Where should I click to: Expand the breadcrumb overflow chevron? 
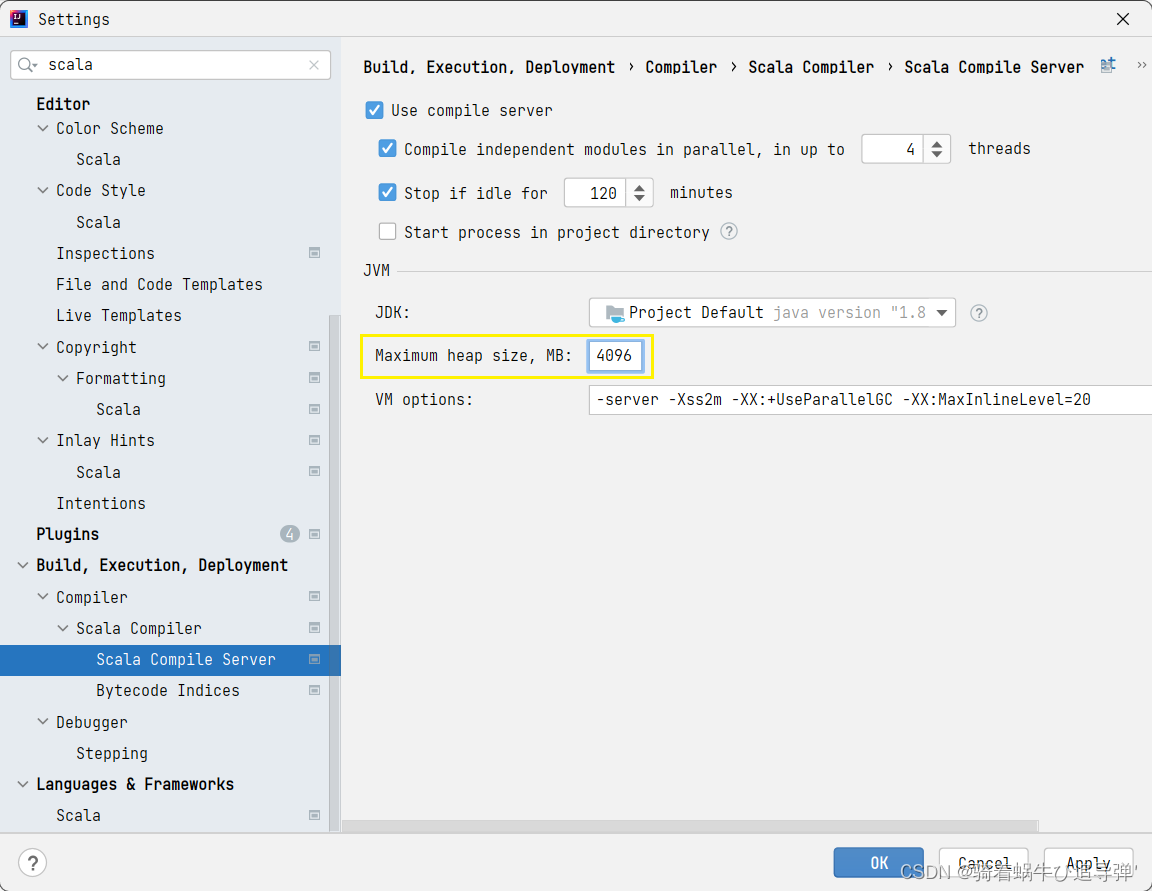point(1141,64)
